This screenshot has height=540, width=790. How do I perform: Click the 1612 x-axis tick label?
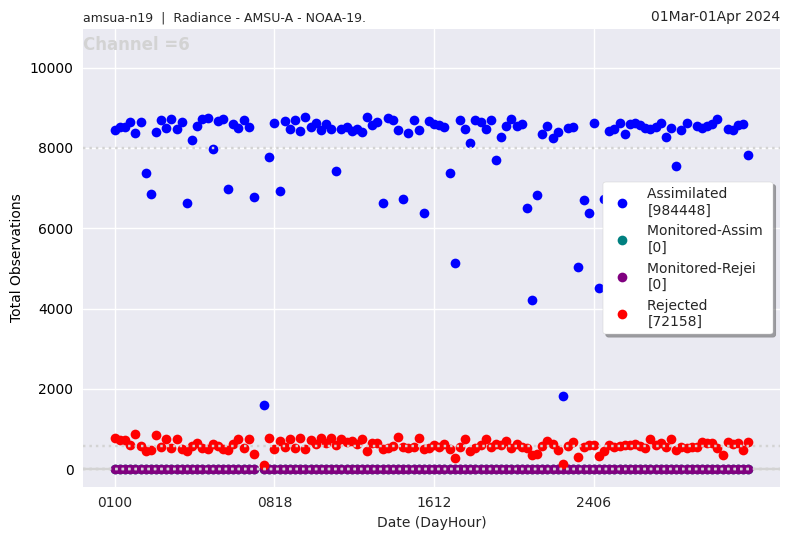434,502
